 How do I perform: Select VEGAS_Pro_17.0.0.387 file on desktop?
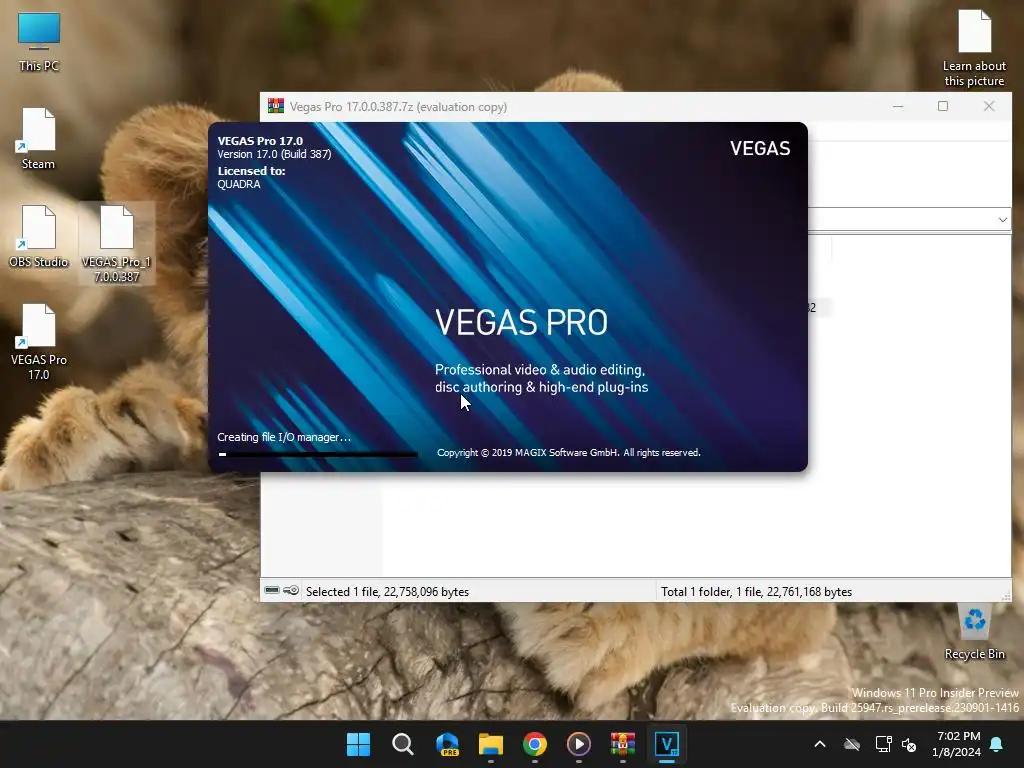coord(116,244)
